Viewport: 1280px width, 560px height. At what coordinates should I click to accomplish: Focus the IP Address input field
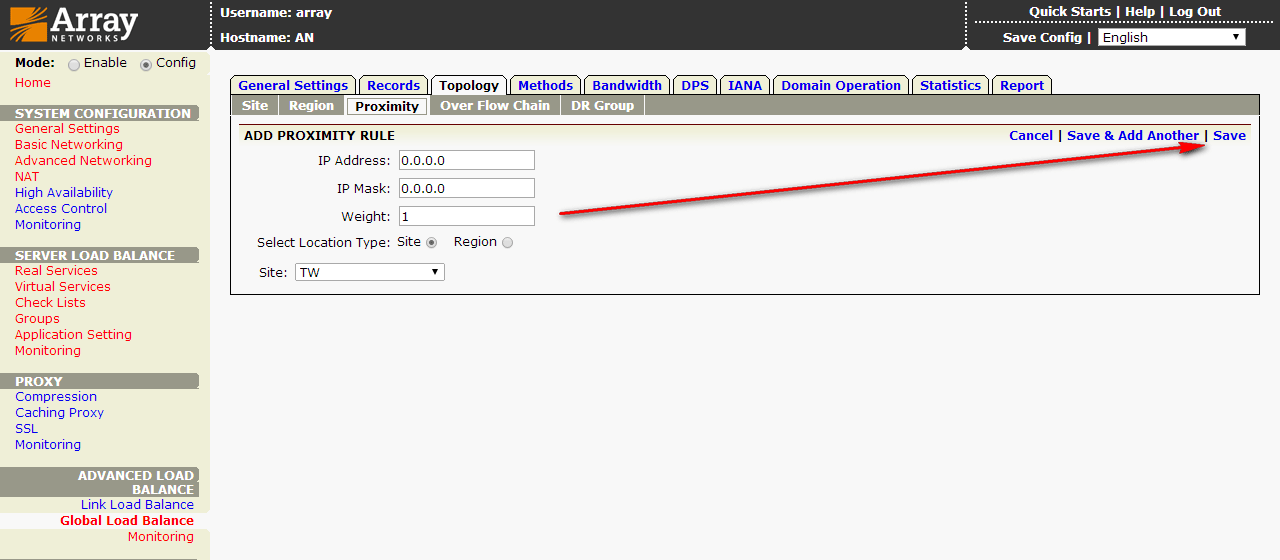tap(467, 160)
